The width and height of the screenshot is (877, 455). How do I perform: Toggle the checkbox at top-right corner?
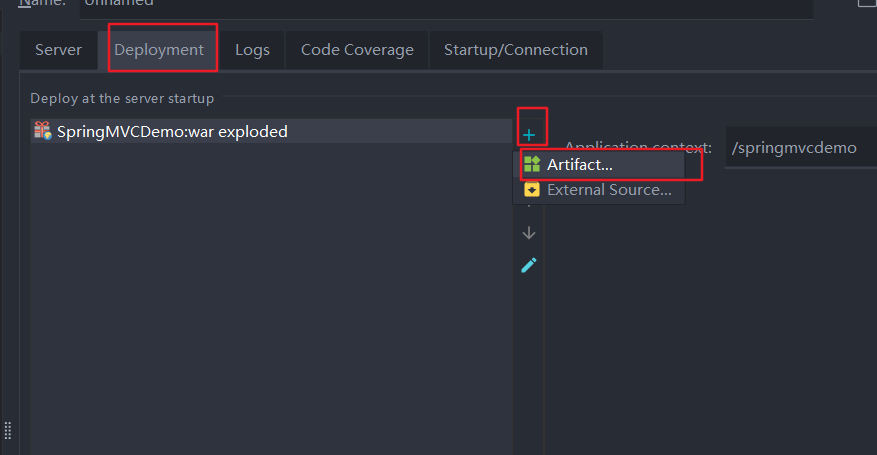867,3
